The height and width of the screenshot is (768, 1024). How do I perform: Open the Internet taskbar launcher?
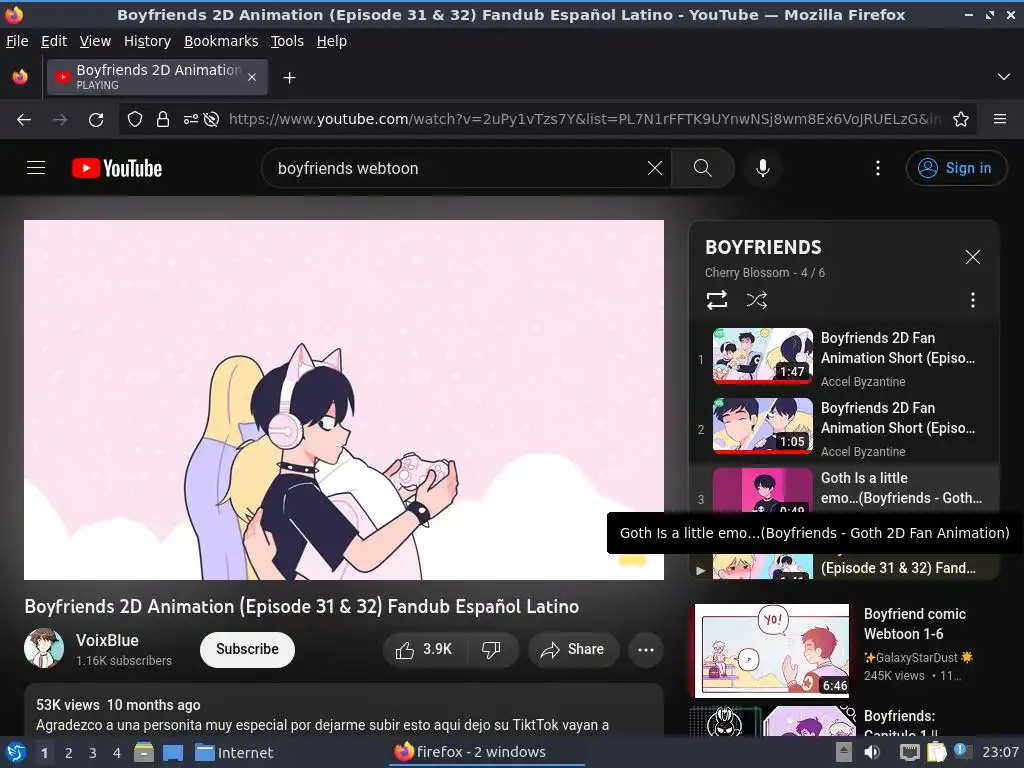(234, 753)
